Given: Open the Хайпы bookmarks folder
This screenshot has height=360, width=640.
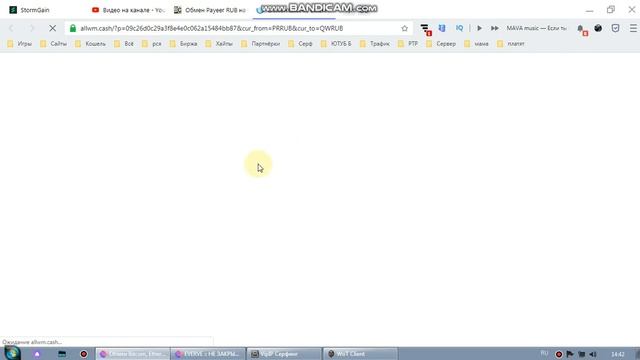Looking at the screenshot, I should point(219,44).
